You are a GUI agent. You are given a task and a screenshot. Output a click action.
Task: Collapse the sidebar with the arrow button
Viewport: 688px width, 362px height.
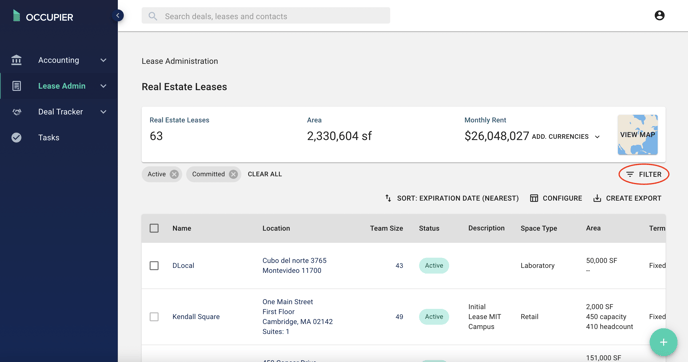pos(118,16)
